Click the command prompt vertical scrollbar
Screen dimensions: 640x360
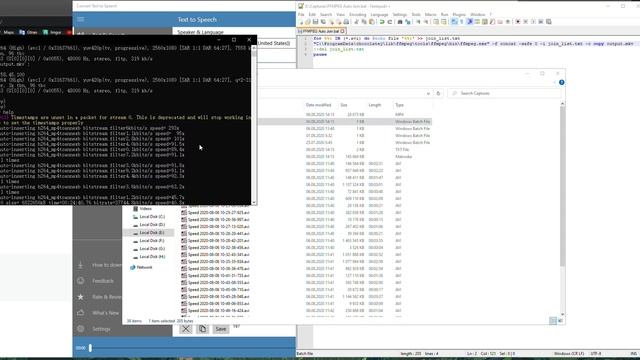[x=254, y=124]
